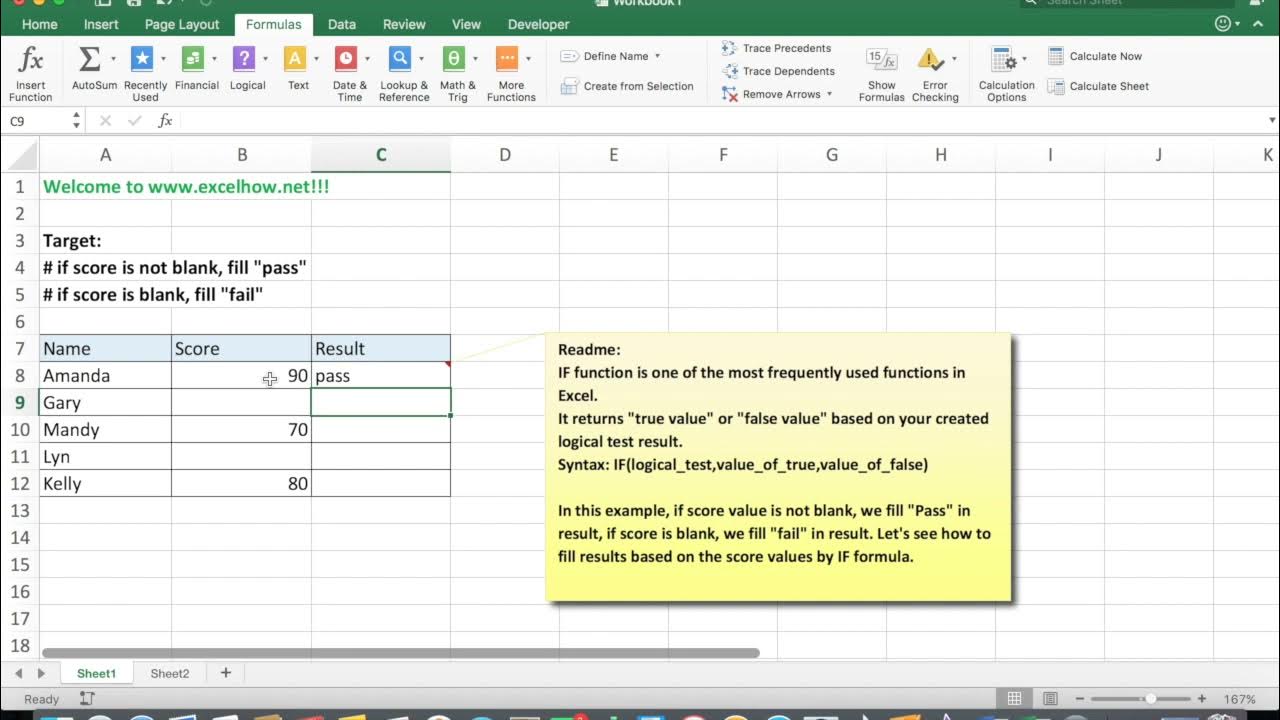Select the score cell with 70
The width and height of the screenshot is (1280, 720).
tap(241, 430)
